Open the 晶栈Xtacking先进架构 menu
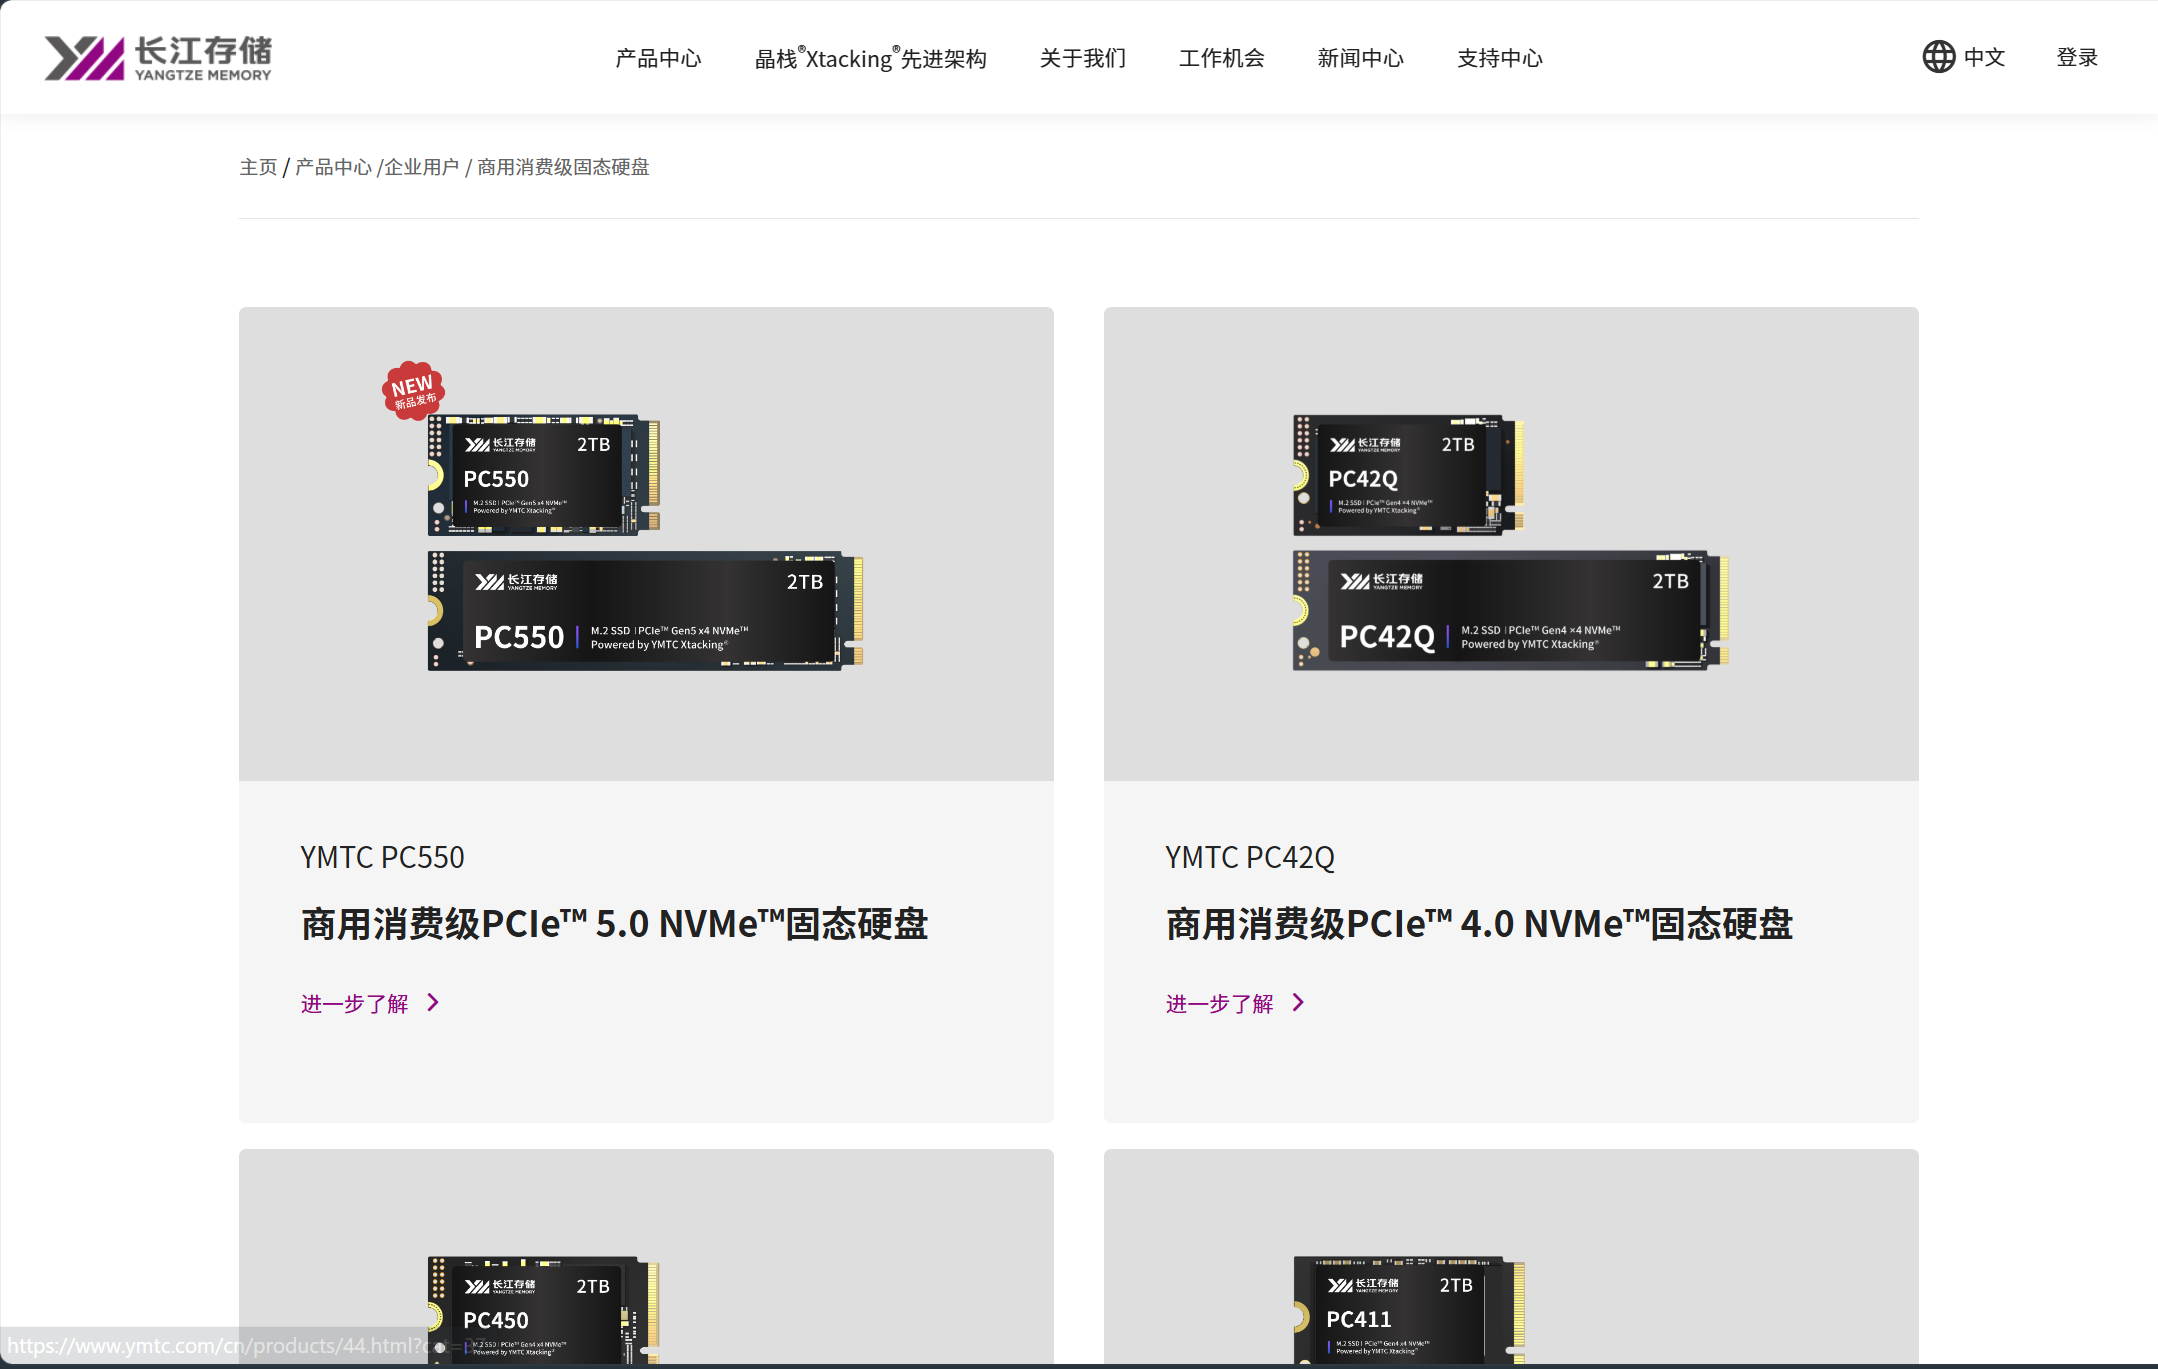This screenshot has width=2158, height=1369. (x=870, y=58)
